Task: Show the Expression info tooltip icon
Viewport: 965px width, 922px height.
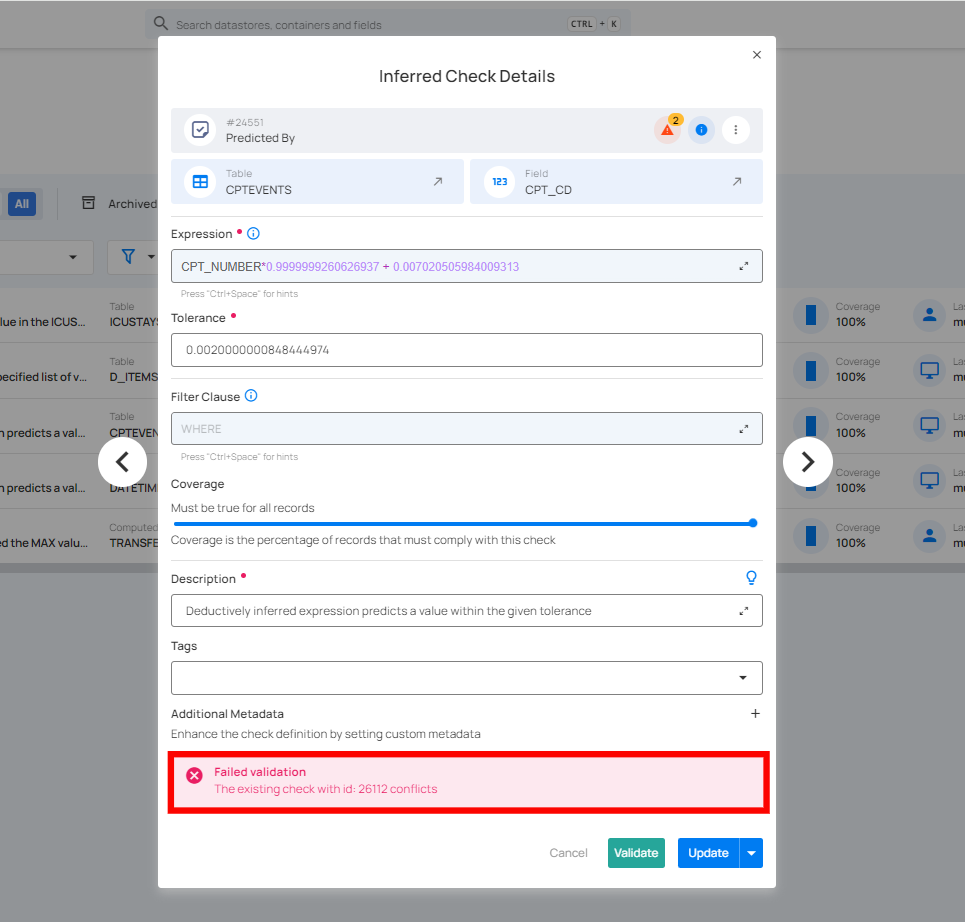Action: (253, 233)
